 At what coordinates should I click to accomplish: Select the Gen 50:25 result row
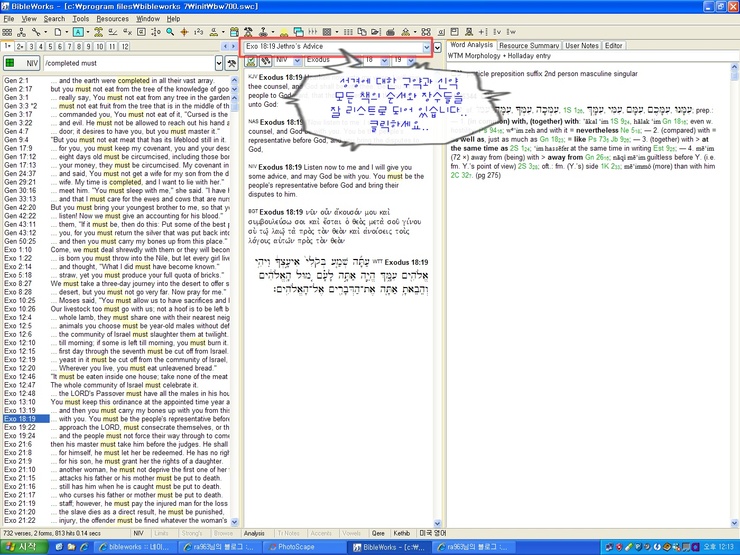click(x=116, y=241)
